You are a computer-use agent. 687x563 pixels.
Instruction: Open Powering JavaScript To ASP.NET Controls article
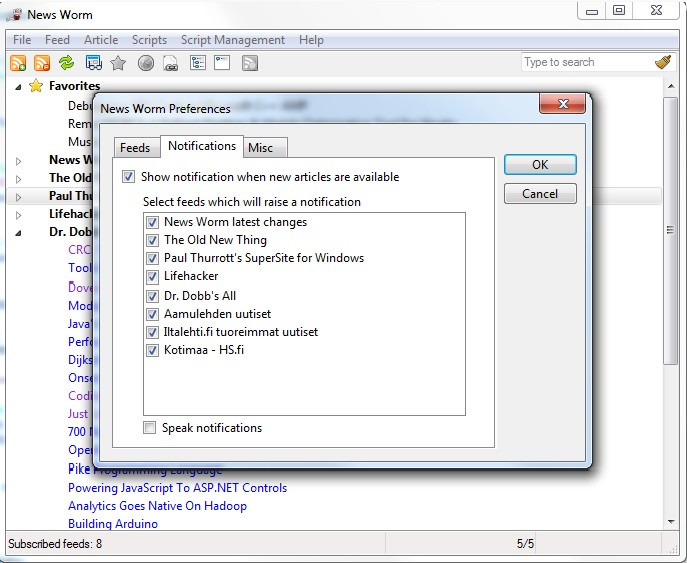coord(177,488)
